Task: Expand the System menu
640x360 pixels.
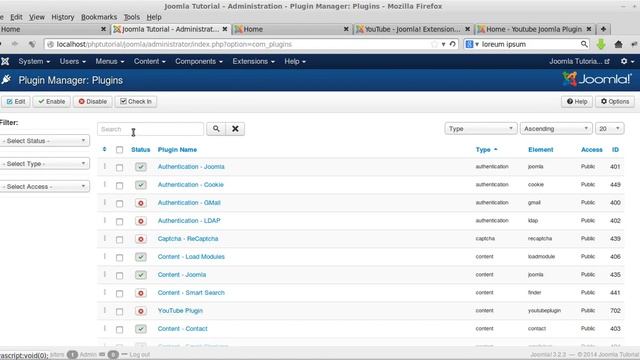Action: click(x=34, y=61)
